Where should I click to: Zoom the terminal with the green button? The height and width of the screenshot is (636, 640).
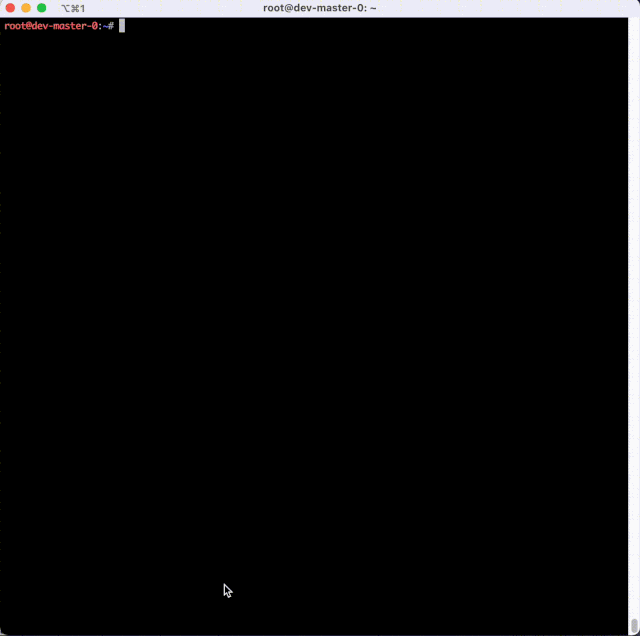42,8
